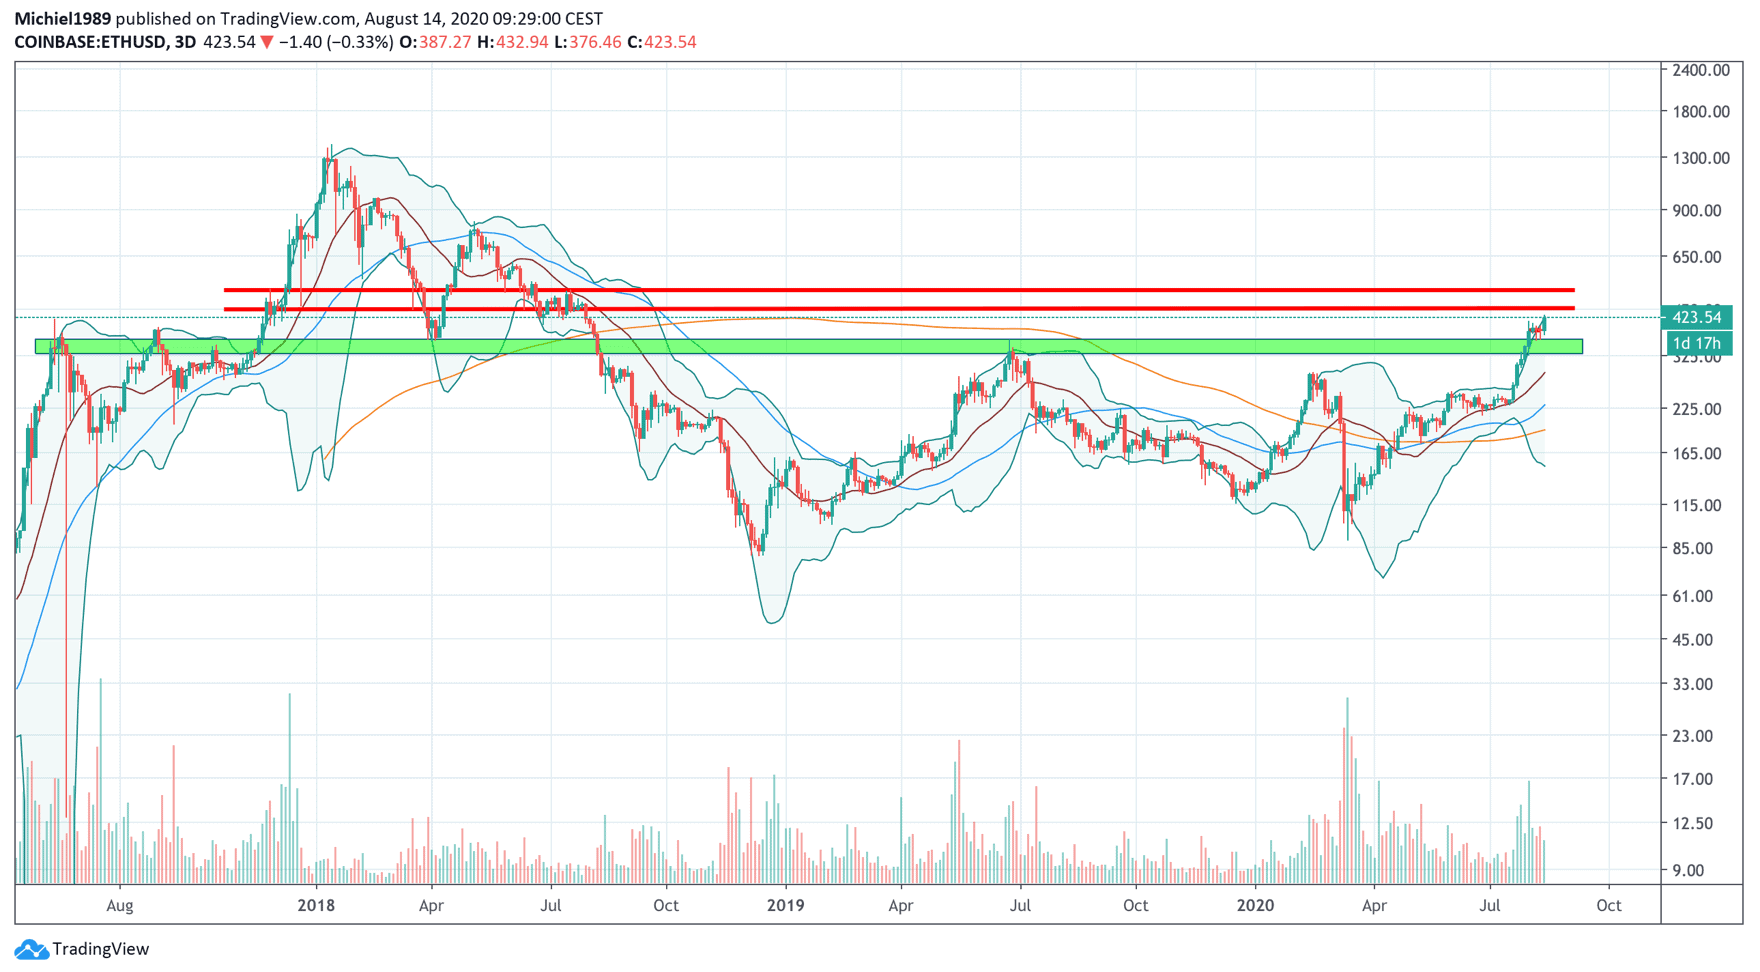This screenshot has width=1760, height=972.
Task: Click the 2019 label on the time axis
Action: tap(785, 906)
